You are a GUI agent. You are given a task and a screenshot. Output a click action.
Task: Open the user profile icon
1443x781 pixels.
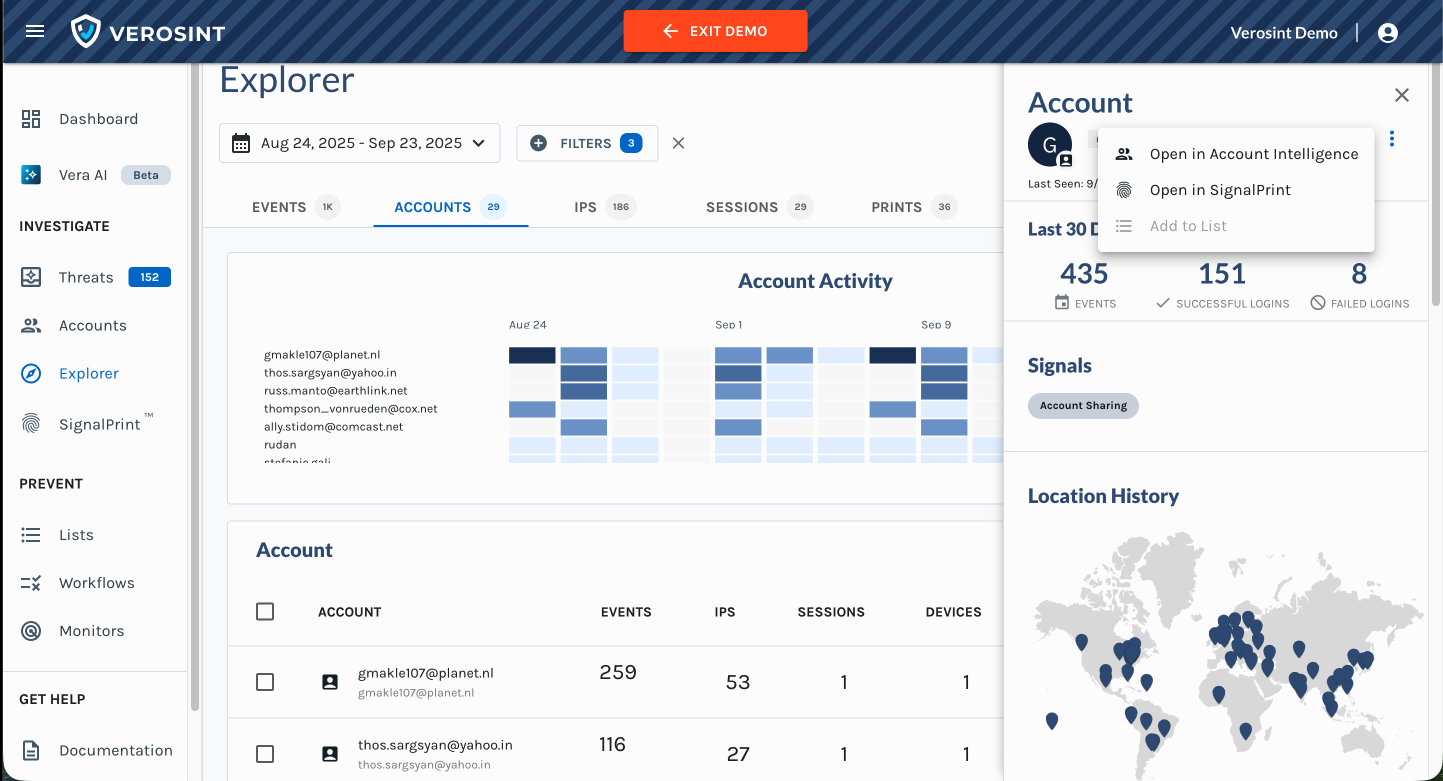point(1387,33)
